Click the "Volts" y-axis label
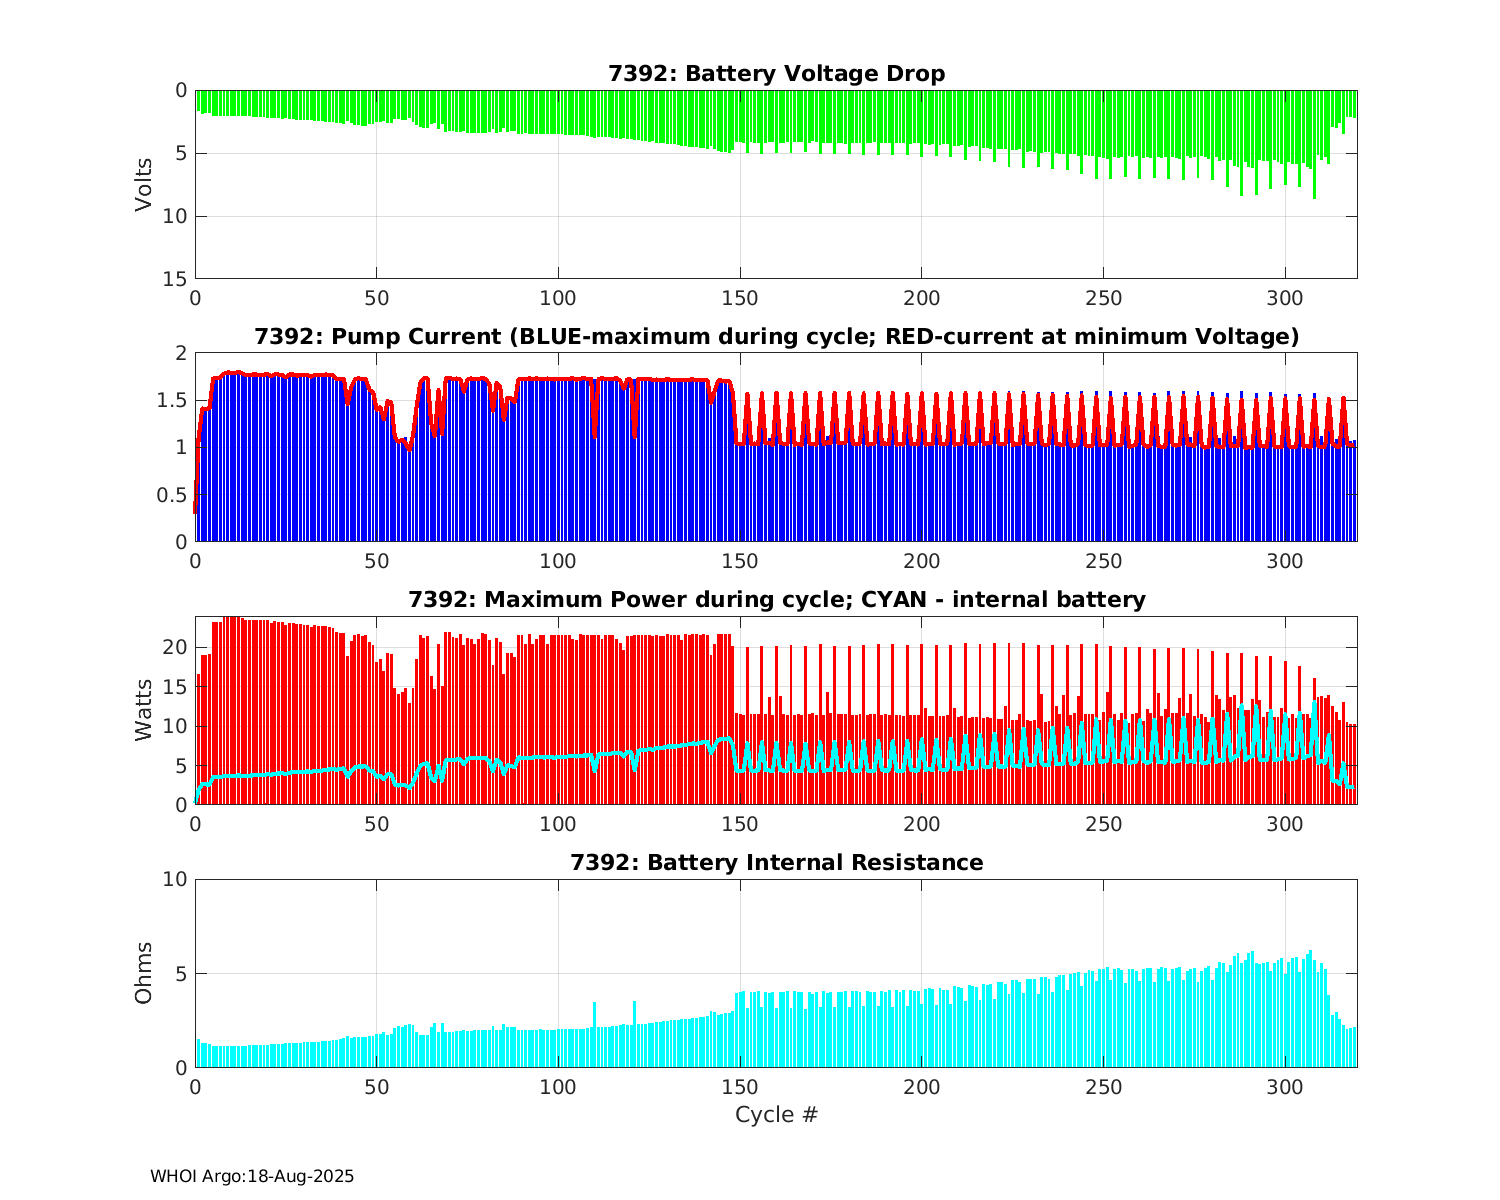The image size is (1500, 1200). click(145, 184)
